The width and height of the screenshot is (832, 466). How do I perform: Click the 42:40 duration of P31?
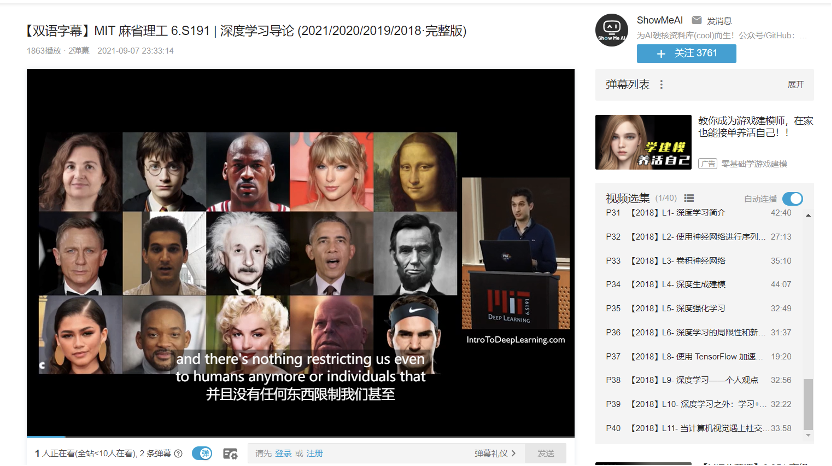(x=781, y=212)
